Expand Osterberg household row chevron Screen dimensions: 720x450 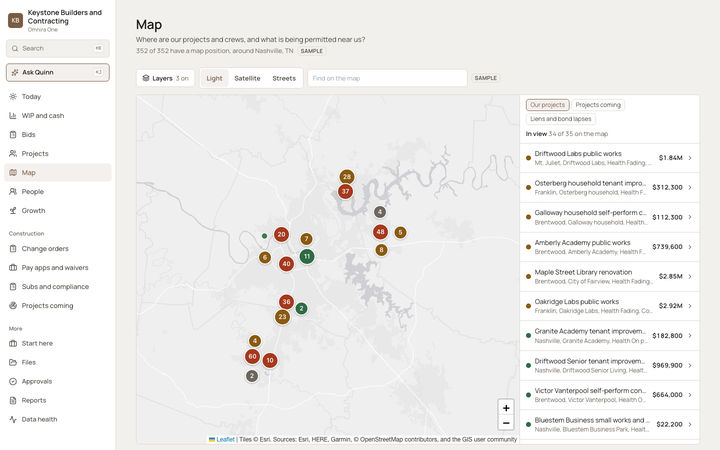pos(690,187)
